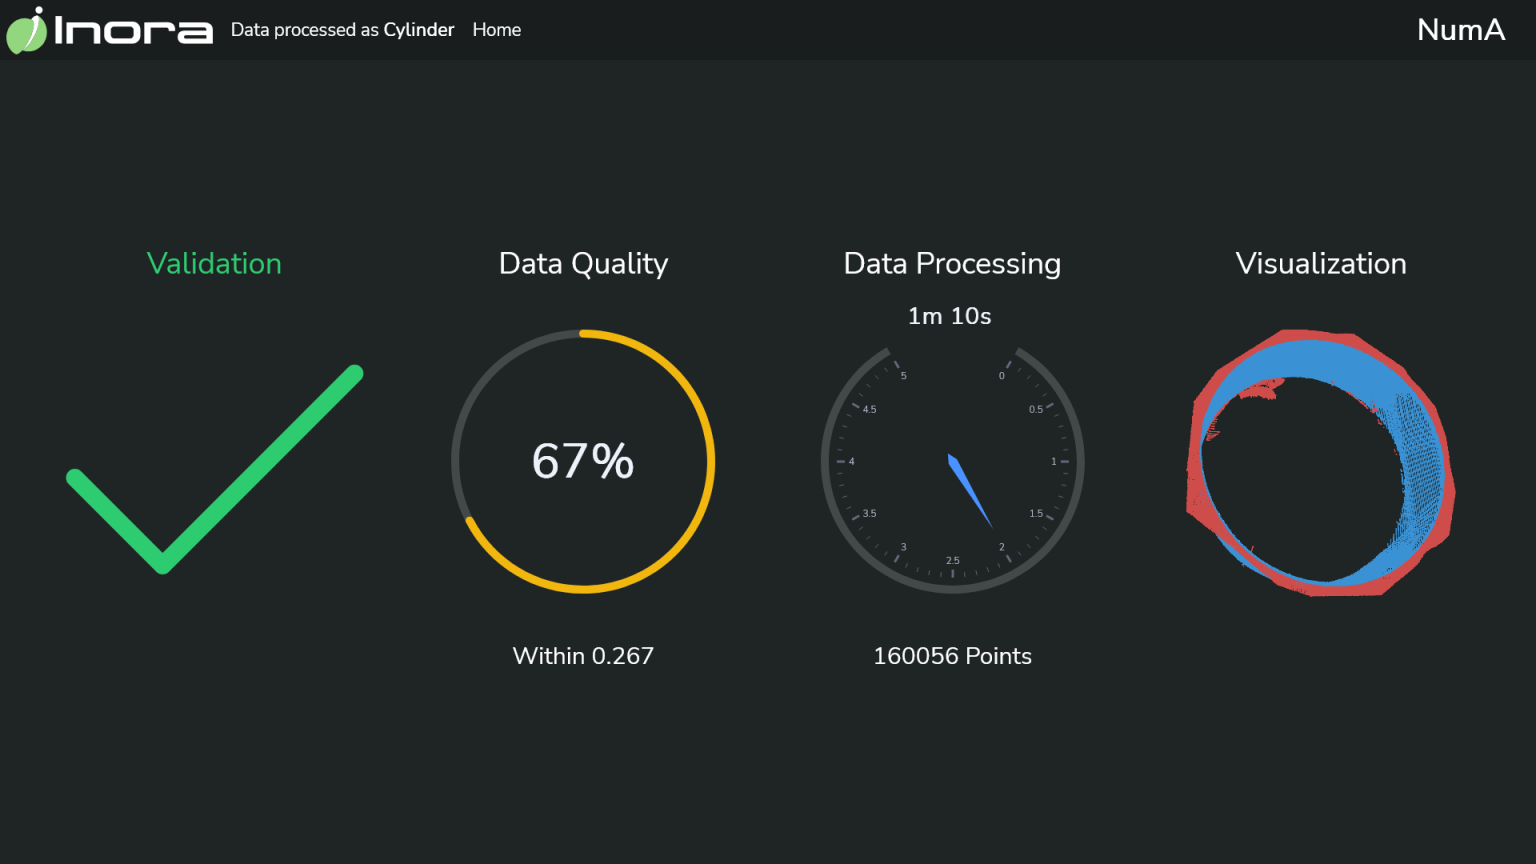1536x864 pixels.
Task: Click 'Data processed as Cylinder' text
Action: pyautogui.click(x=342, y=30)
